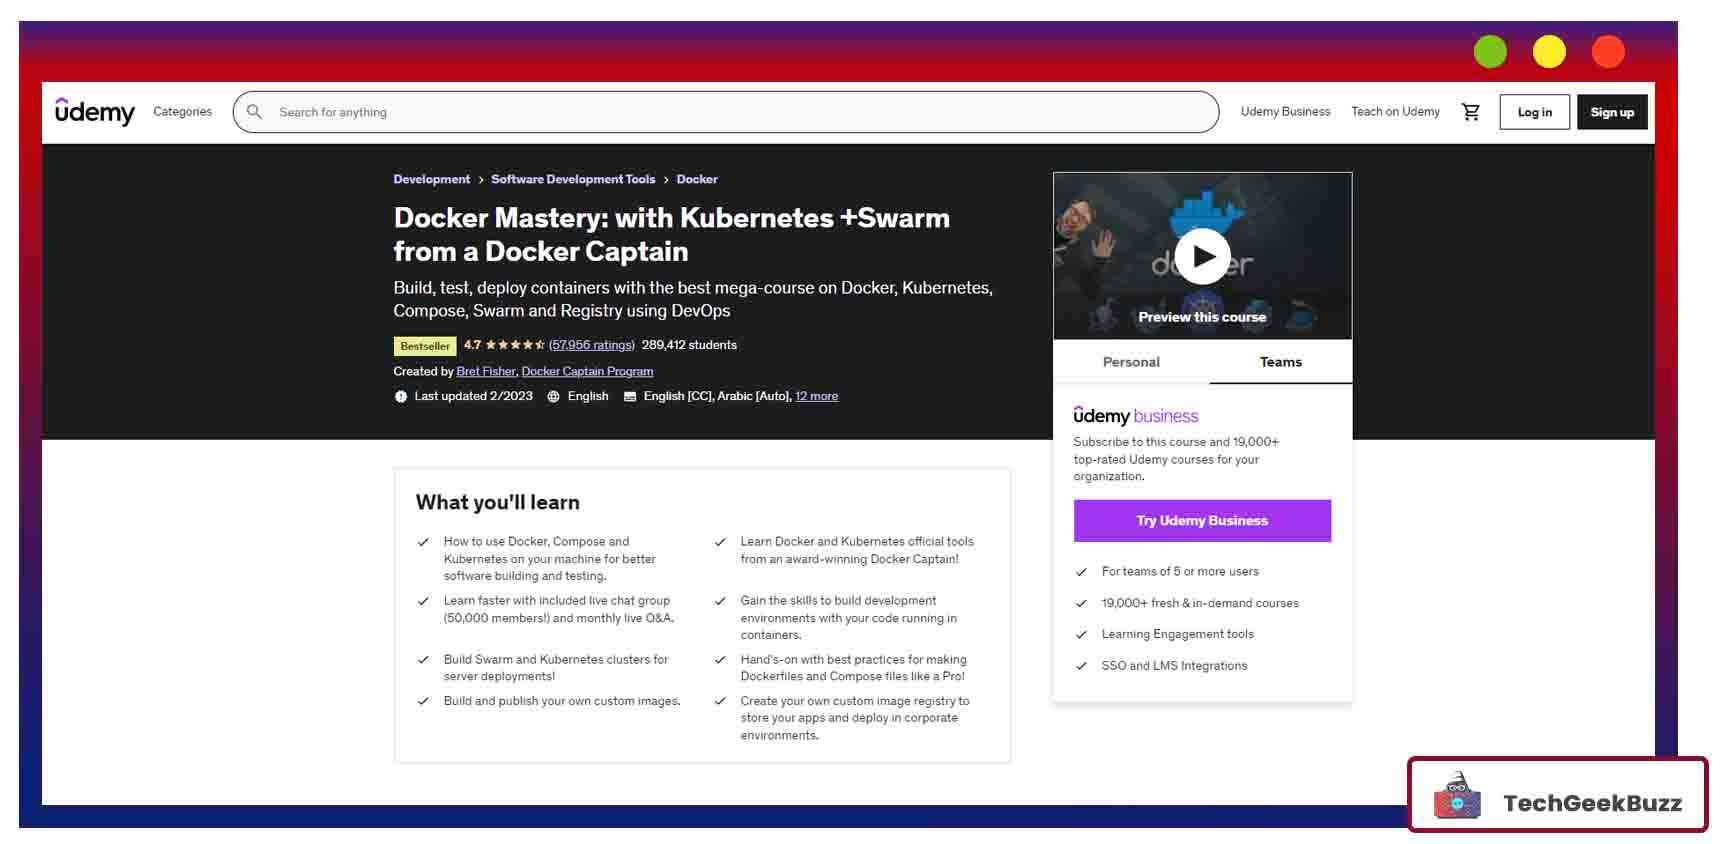
Task: Click the Udemy logo in header
Action: pos(94,112)
